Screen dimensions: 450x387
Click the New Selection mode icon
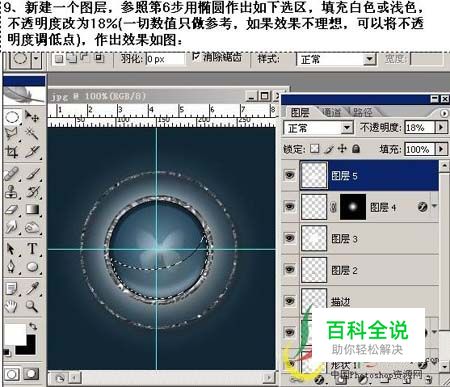click(x=59, y=59)
